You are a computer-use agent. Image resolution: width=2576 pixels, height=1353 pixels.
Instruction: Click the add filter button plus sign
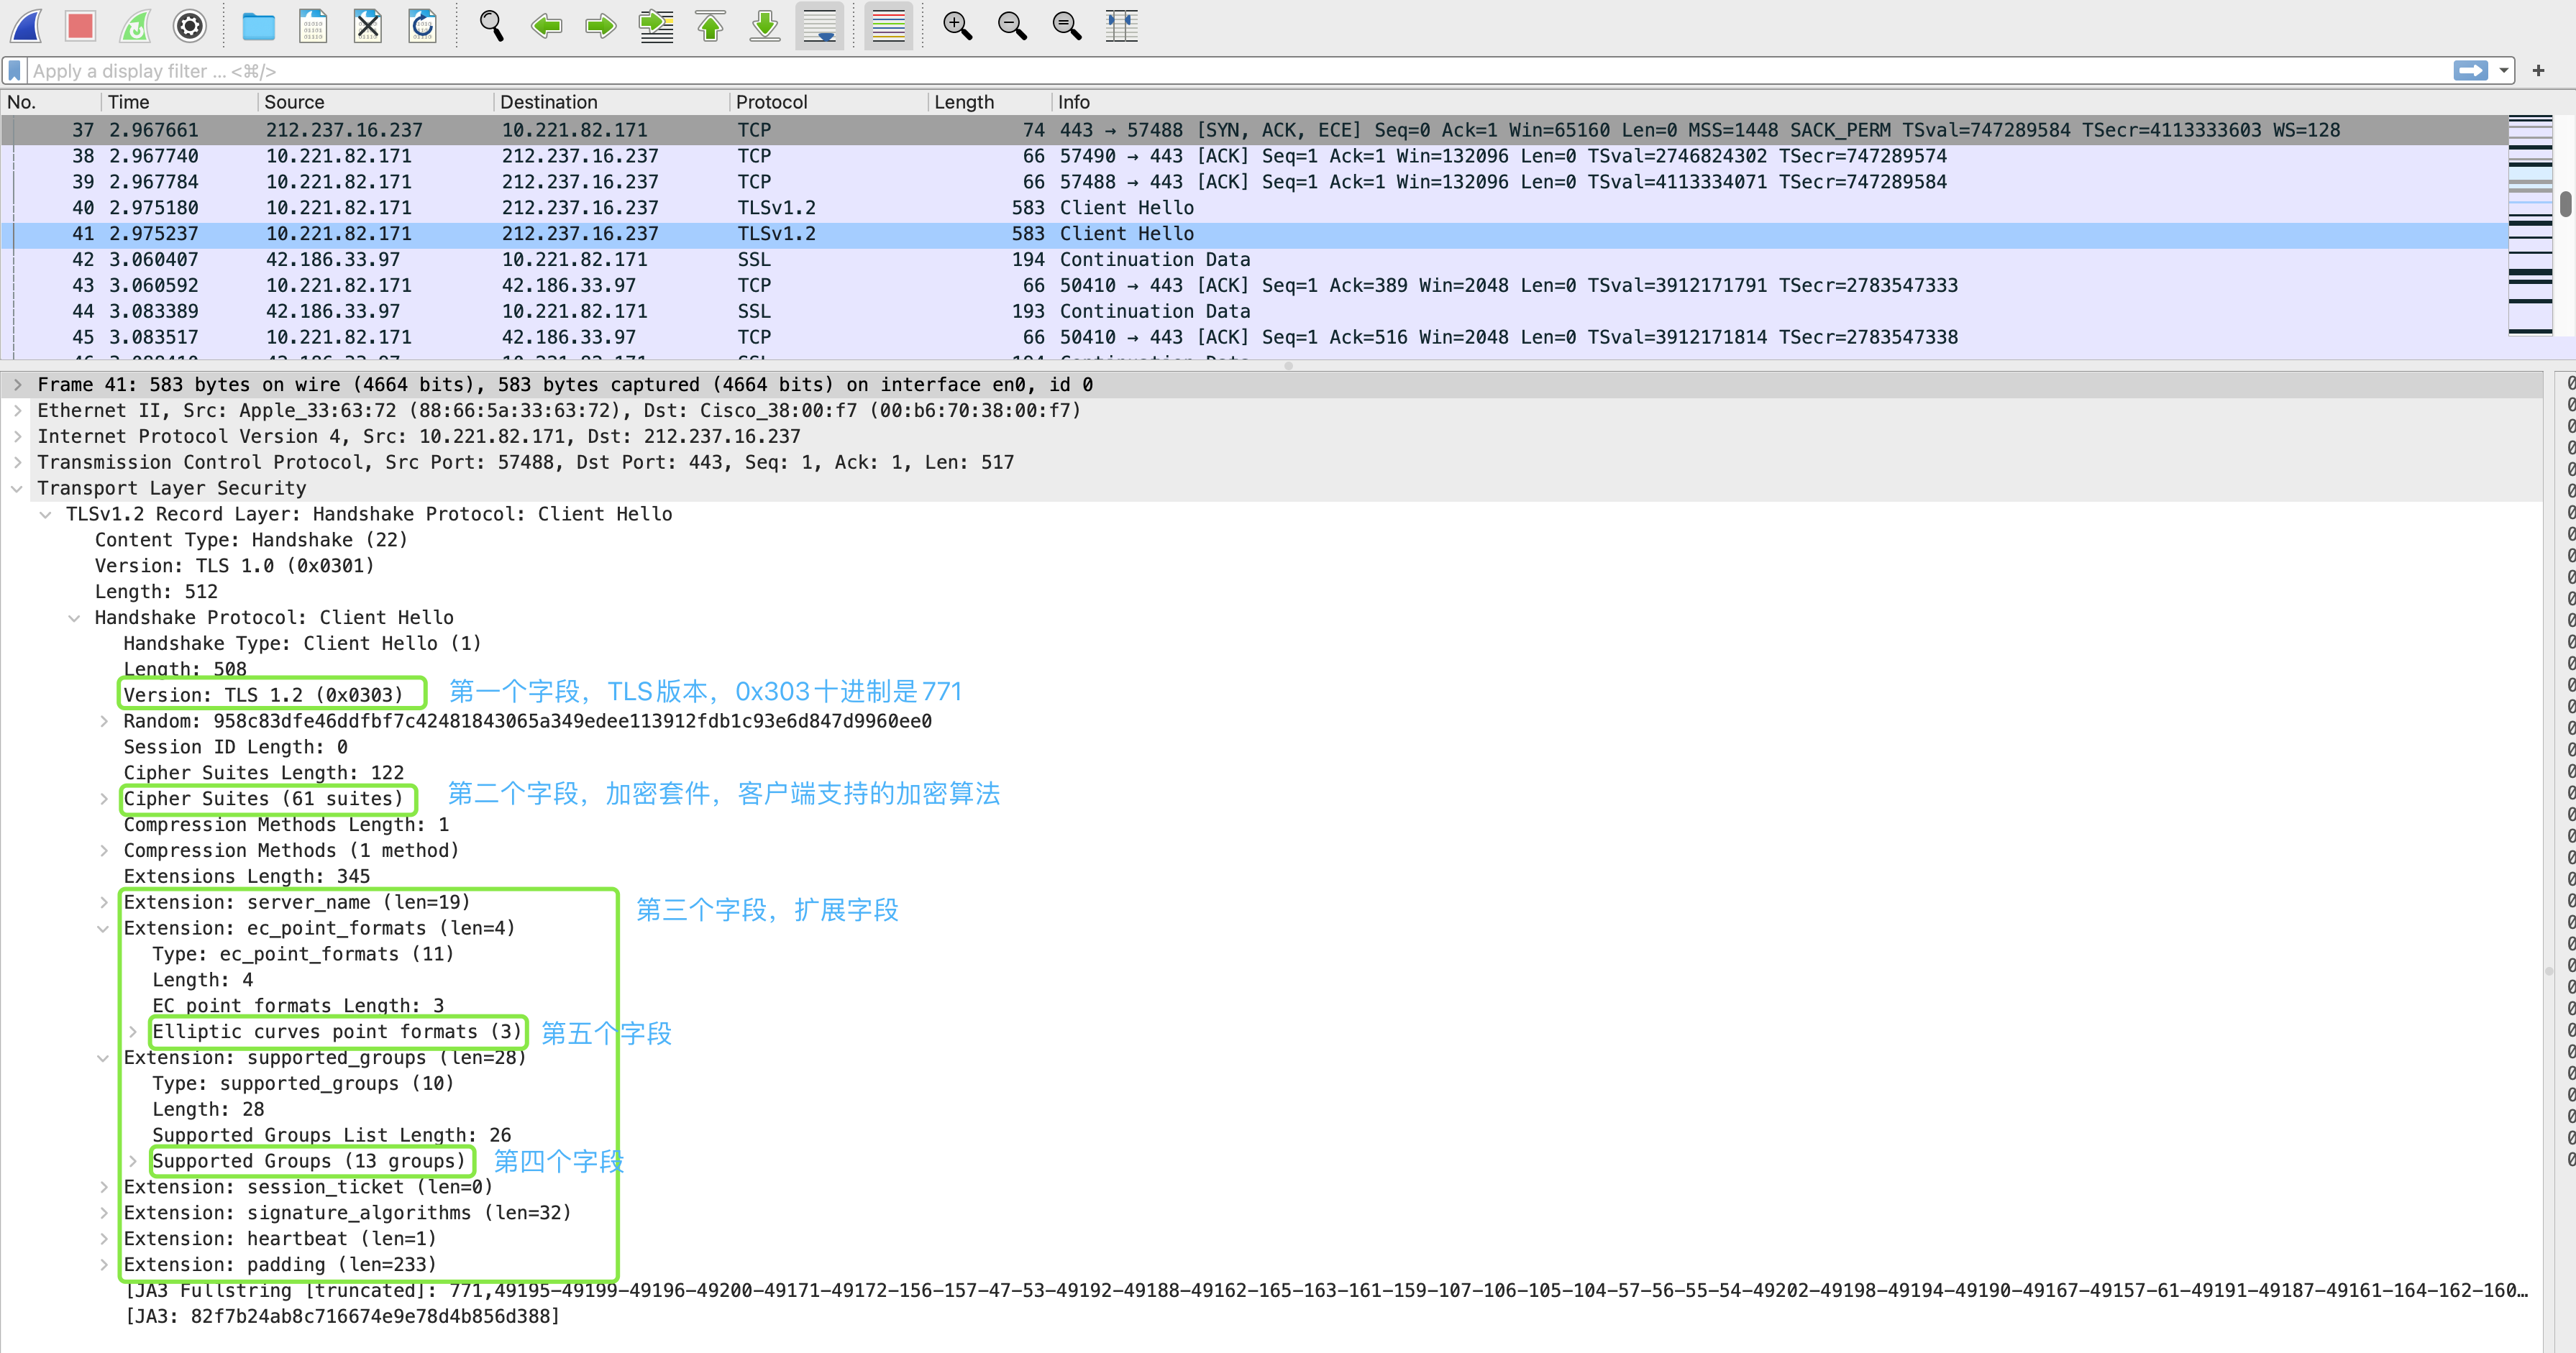[x=2538, y=71]
